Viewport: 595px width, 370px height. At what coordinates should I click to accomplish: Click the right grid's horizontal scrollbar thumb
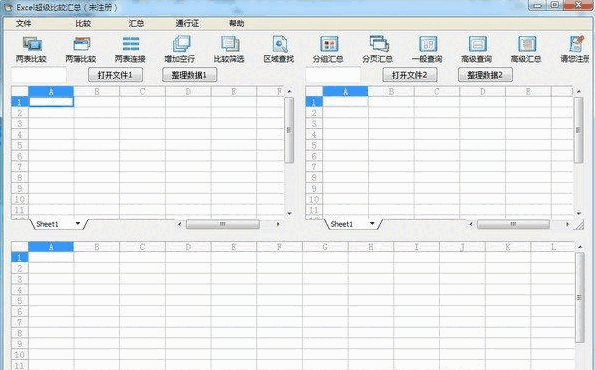513,224
